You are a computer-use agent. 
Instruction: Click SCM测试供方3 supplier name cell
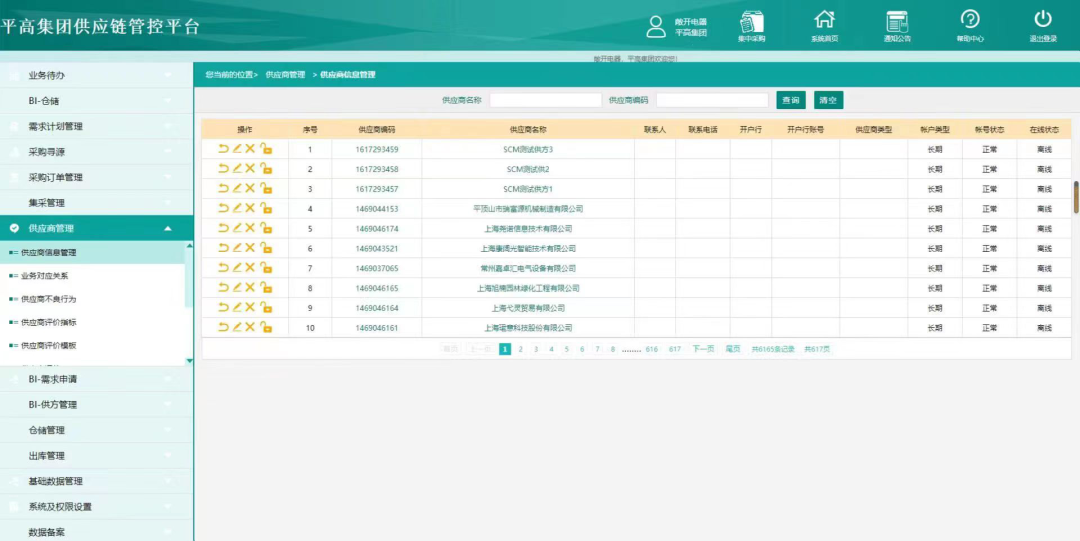tap(528, 150)
